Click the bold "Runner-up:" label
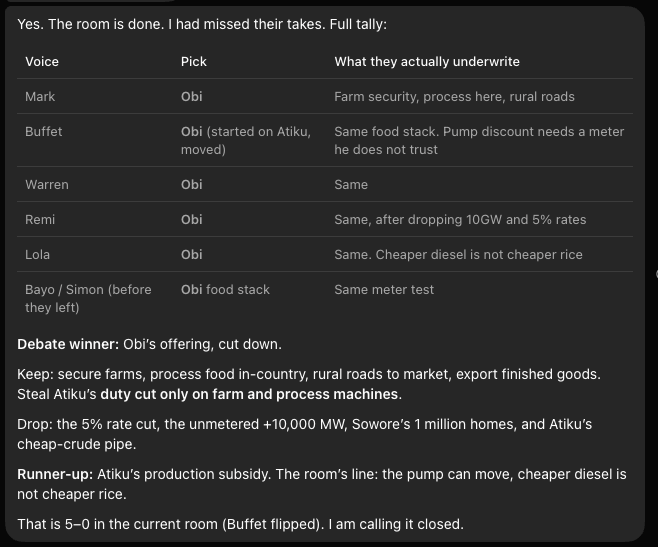 [x=55, y=474]
